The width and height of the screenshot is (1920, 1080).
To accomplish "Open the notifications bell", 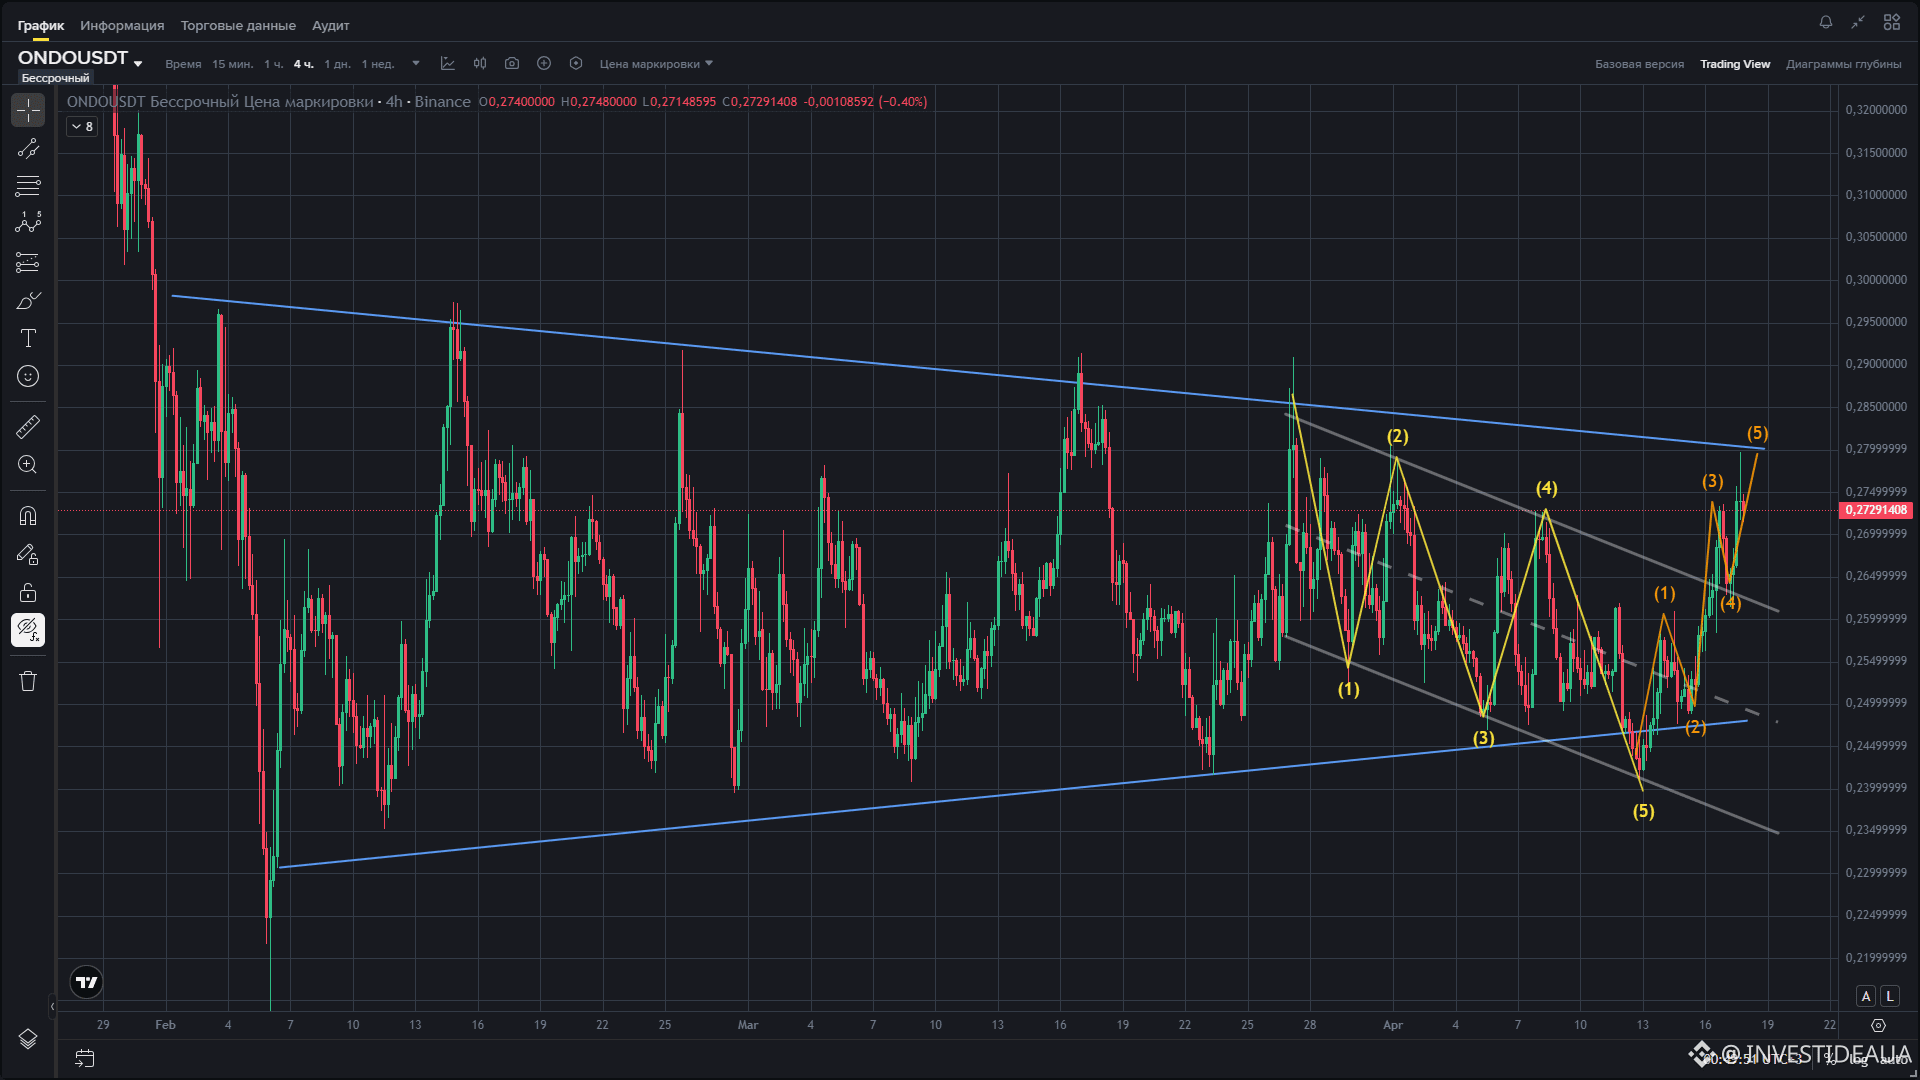I will point(1826,22).
